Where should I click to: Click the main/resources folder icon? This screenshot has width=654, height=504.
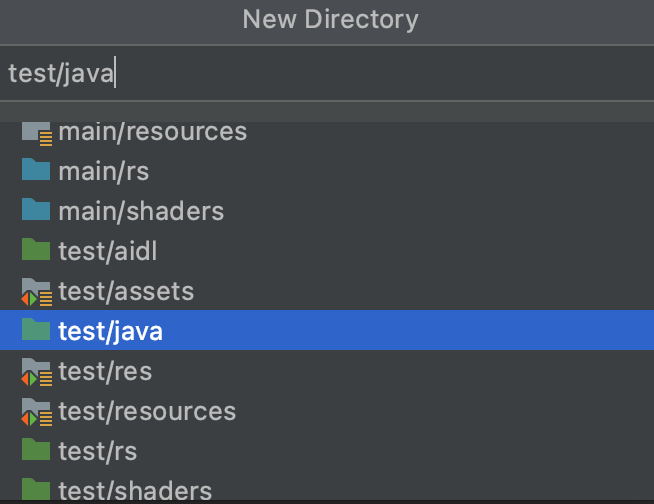(x=36, y=132)
